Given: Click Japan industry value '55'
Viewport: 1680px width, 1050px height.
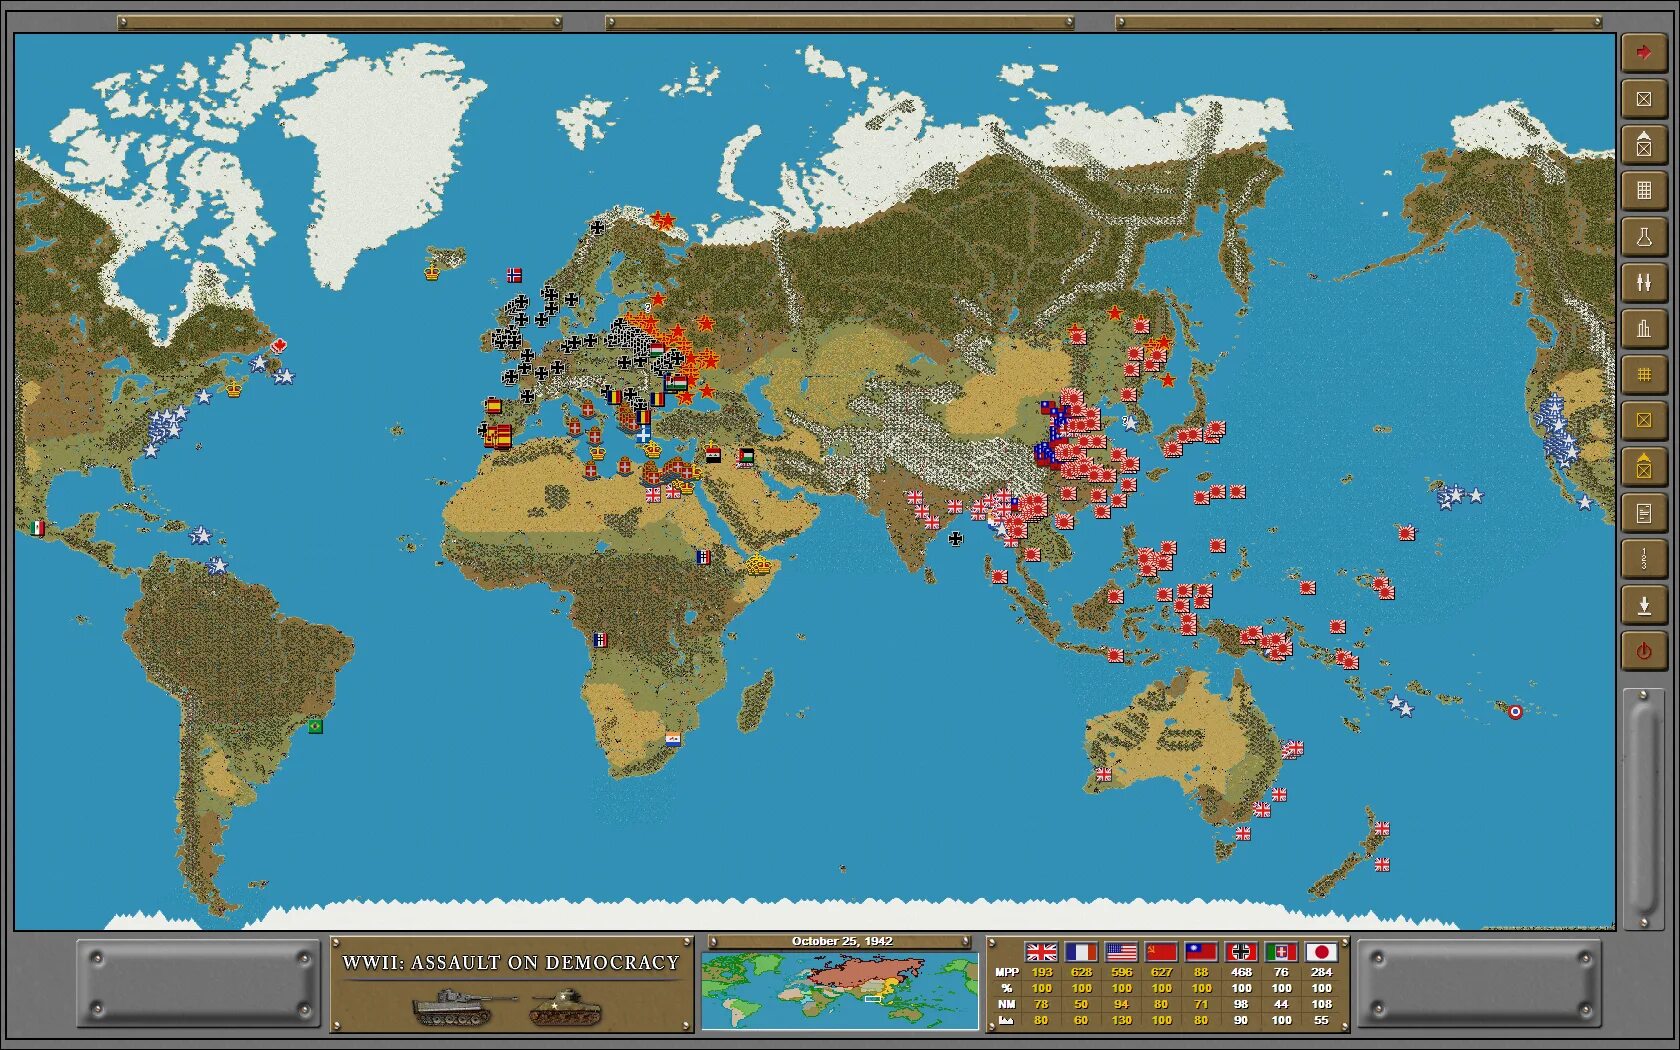Looking at the screenshot, I should click(1321, 1020).
